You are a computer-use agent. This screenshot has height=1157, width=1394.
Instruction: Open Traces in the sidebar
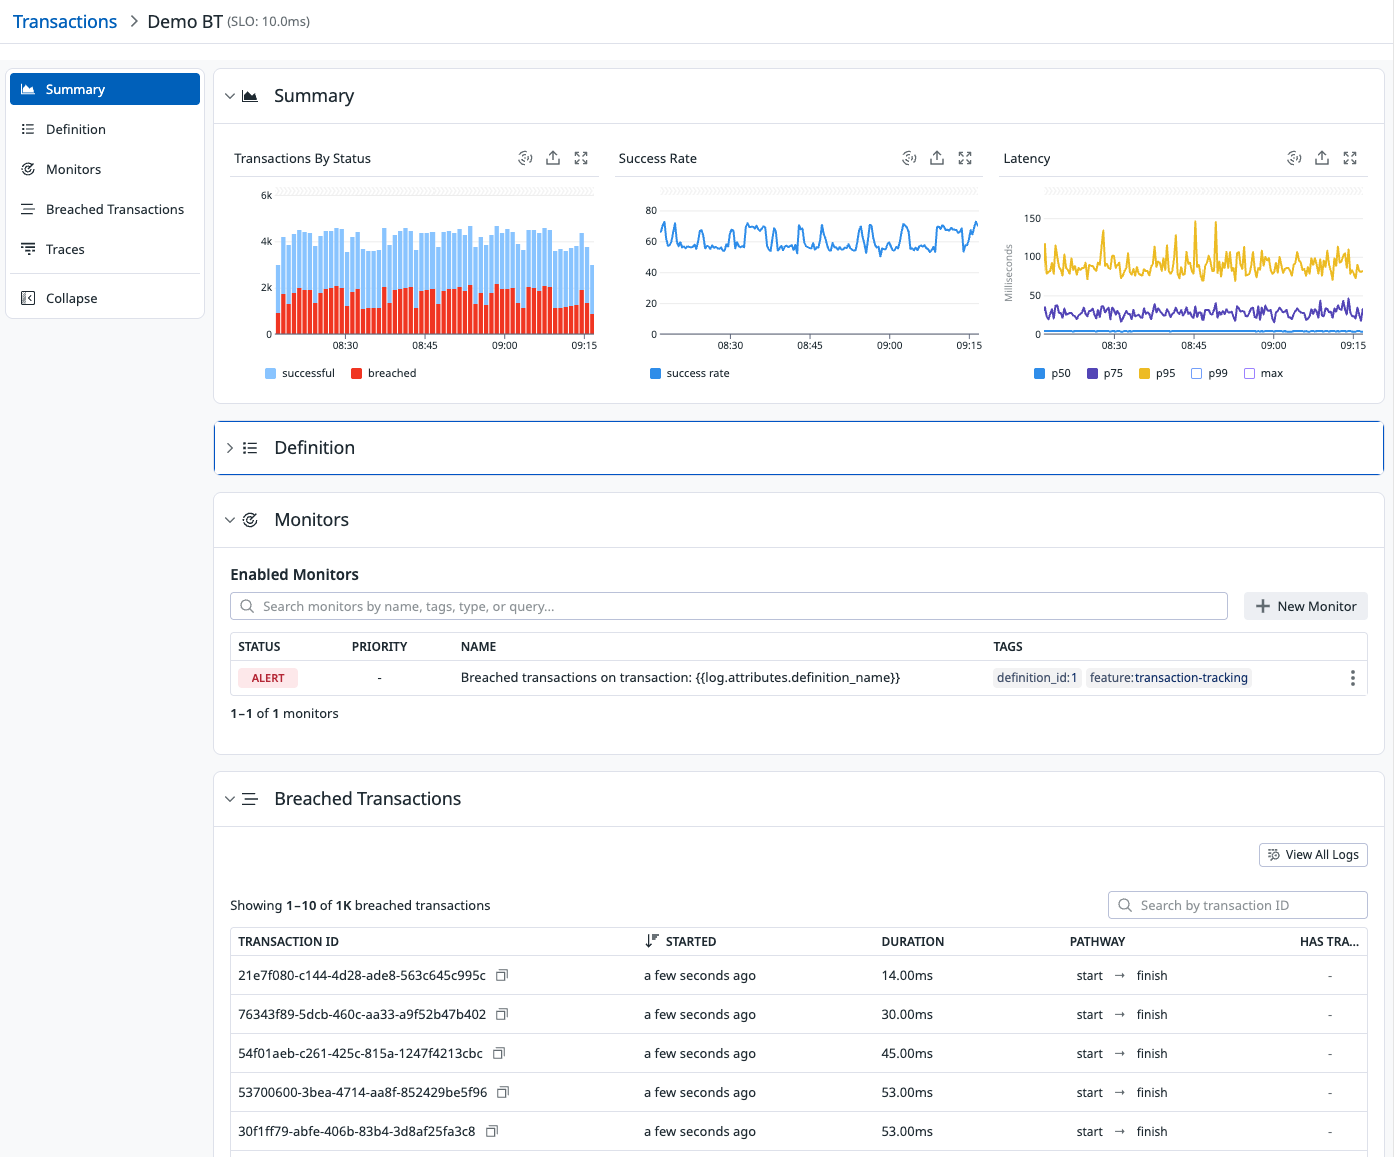pyautogui.click(x=65, y=249)
